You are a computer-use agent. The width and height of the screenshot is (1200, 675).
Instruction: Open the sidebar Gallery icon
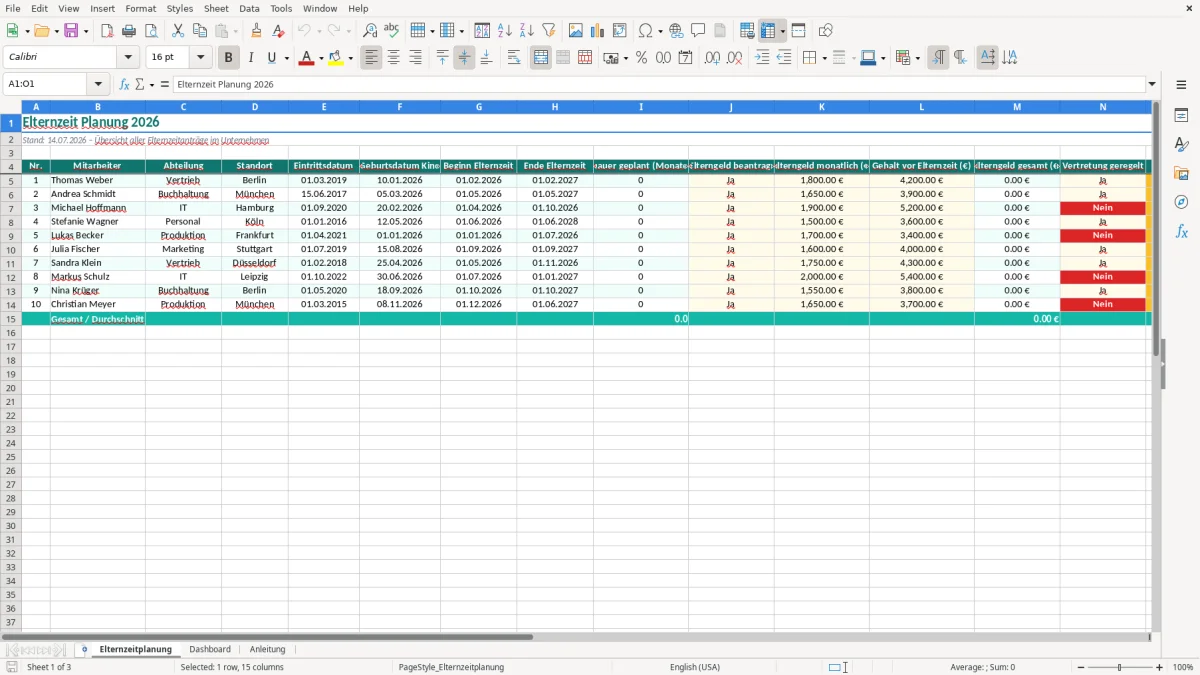(1181, 173)
